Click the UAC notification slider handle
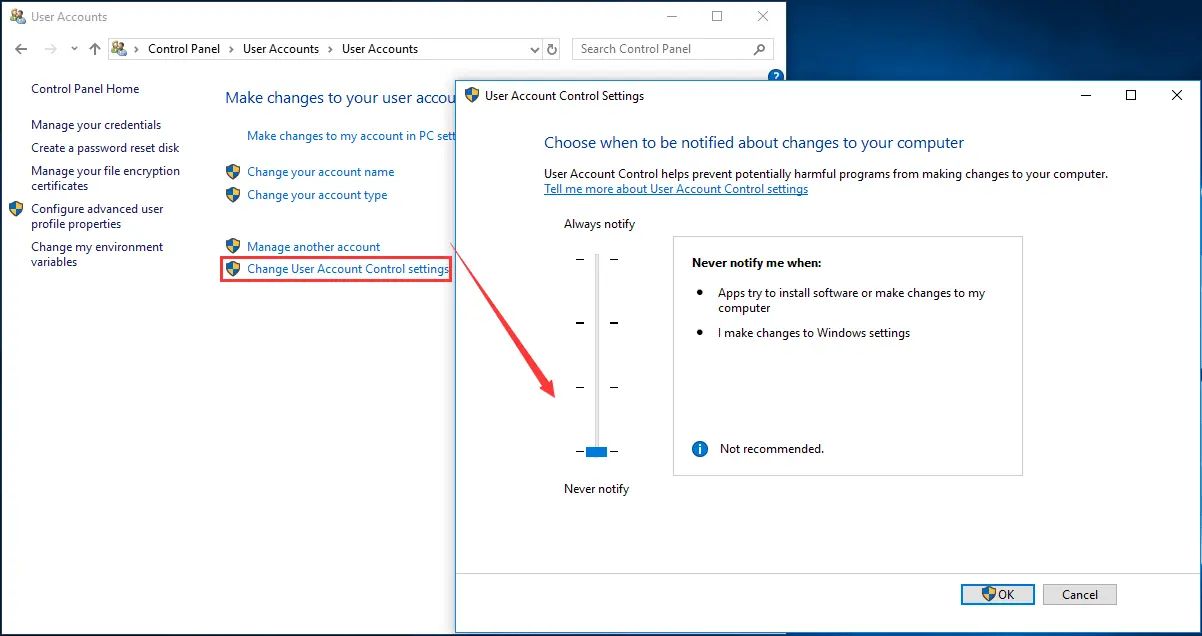 tap(596, 451)
